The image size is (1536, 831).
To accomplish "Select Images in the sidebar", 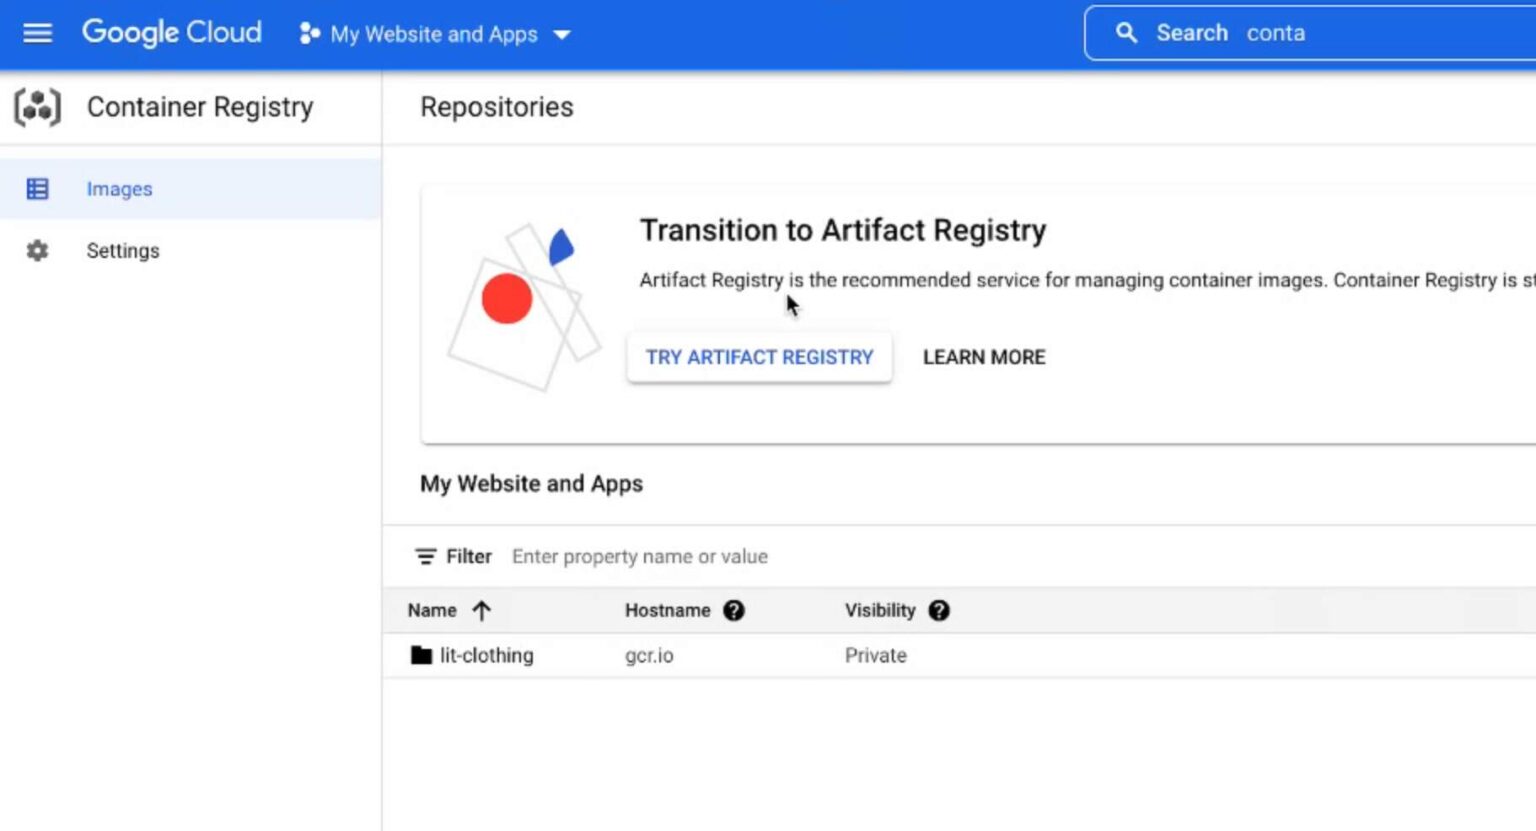I will [190, 189].
